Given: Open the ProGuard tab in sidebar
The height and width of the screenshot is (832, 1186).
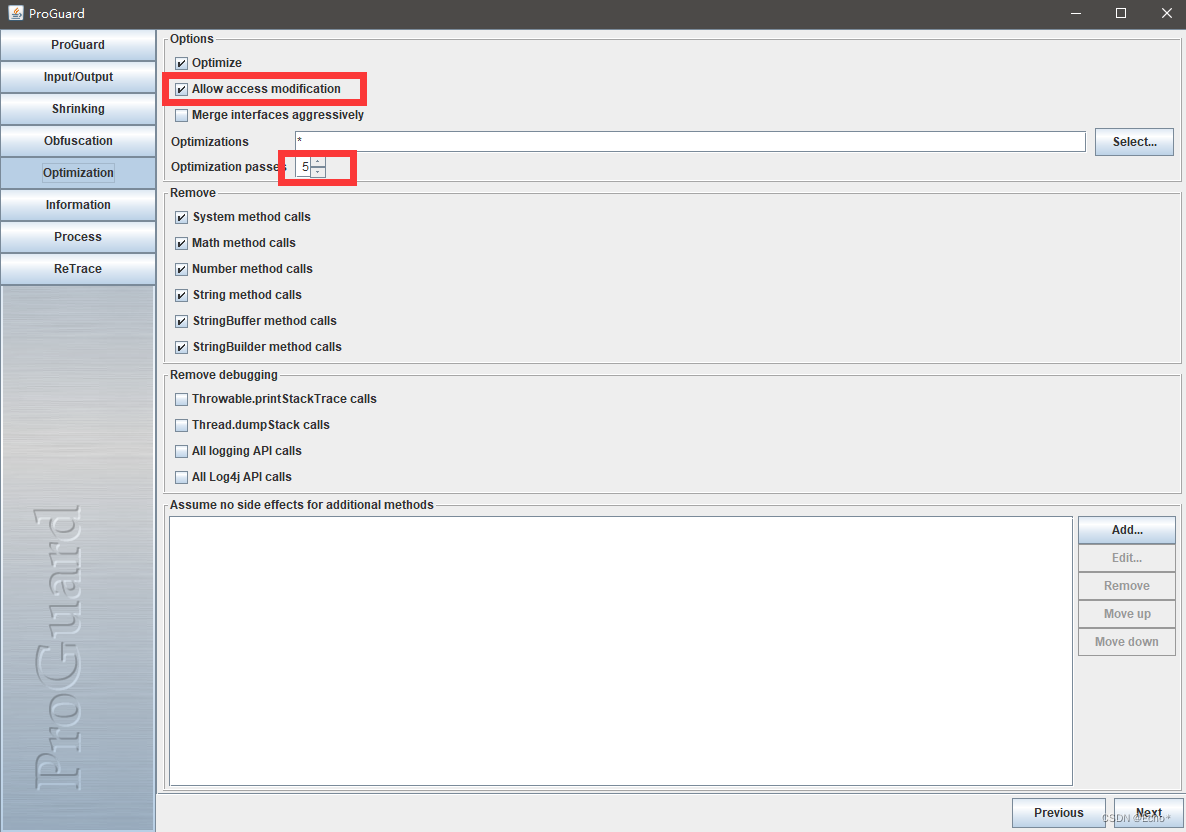Looking at the screenshot, I should [x=78, y=45].
